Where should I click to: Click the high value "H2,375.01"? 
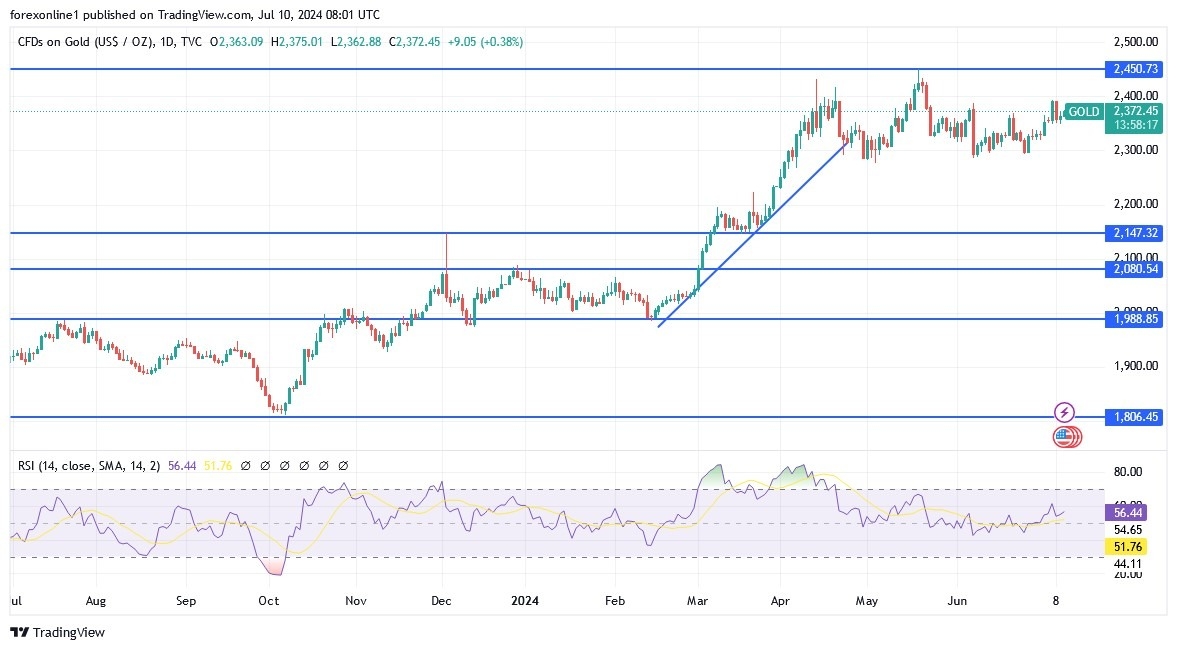pyautogui.click(x=297, y=42)
